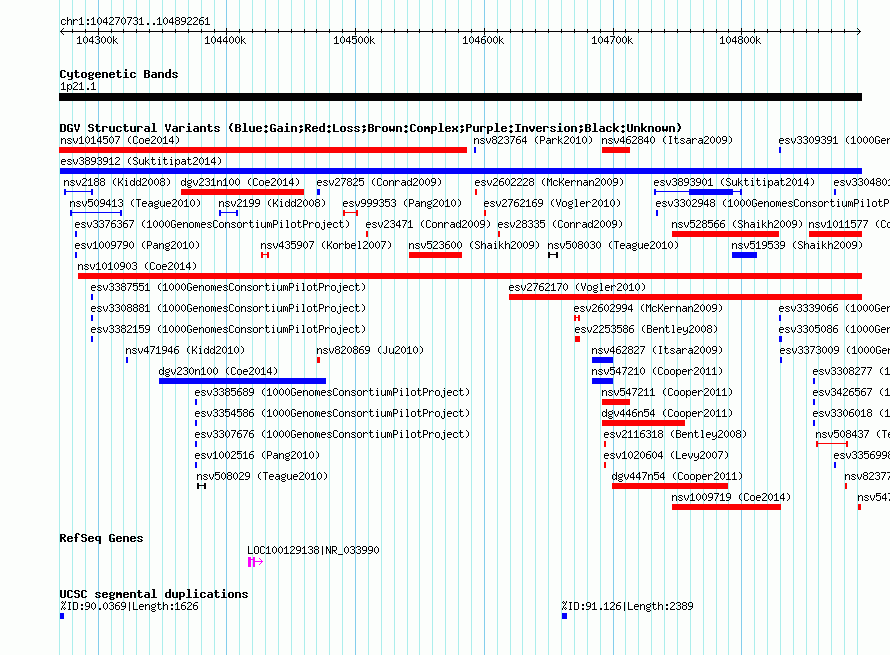This screenshot has height=655, width=890.
Task: Click esv2762169 (Vogler2010) label
Action: pos(552,203)
